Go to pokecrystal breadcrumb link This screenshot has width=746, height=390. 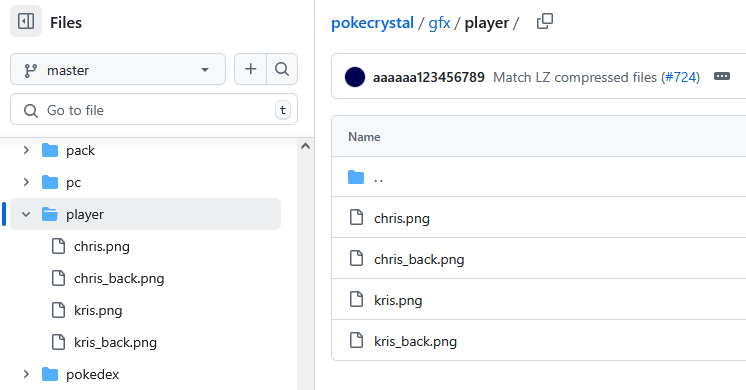372,23
